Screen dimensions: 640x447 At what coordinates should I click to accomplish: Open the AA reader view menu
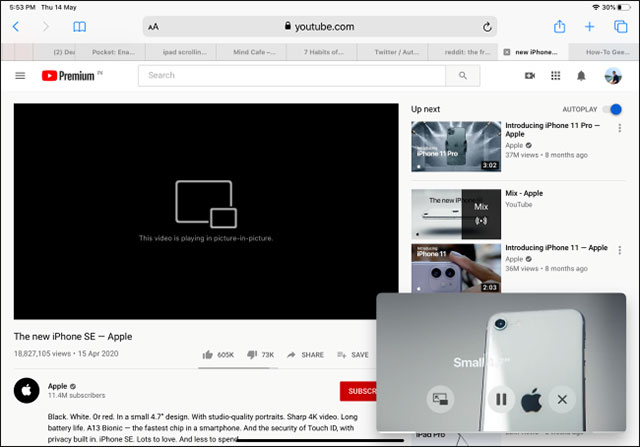pos(153,27)
